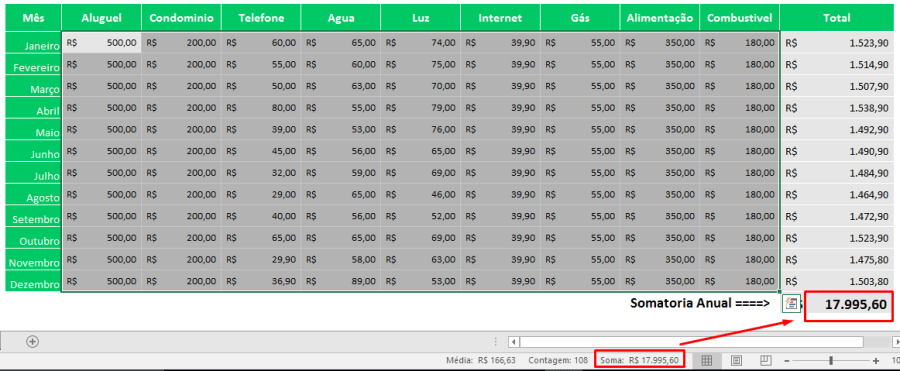Click the Outubro row label
This screenshot has height=371, width=900.
click(33, 238)
